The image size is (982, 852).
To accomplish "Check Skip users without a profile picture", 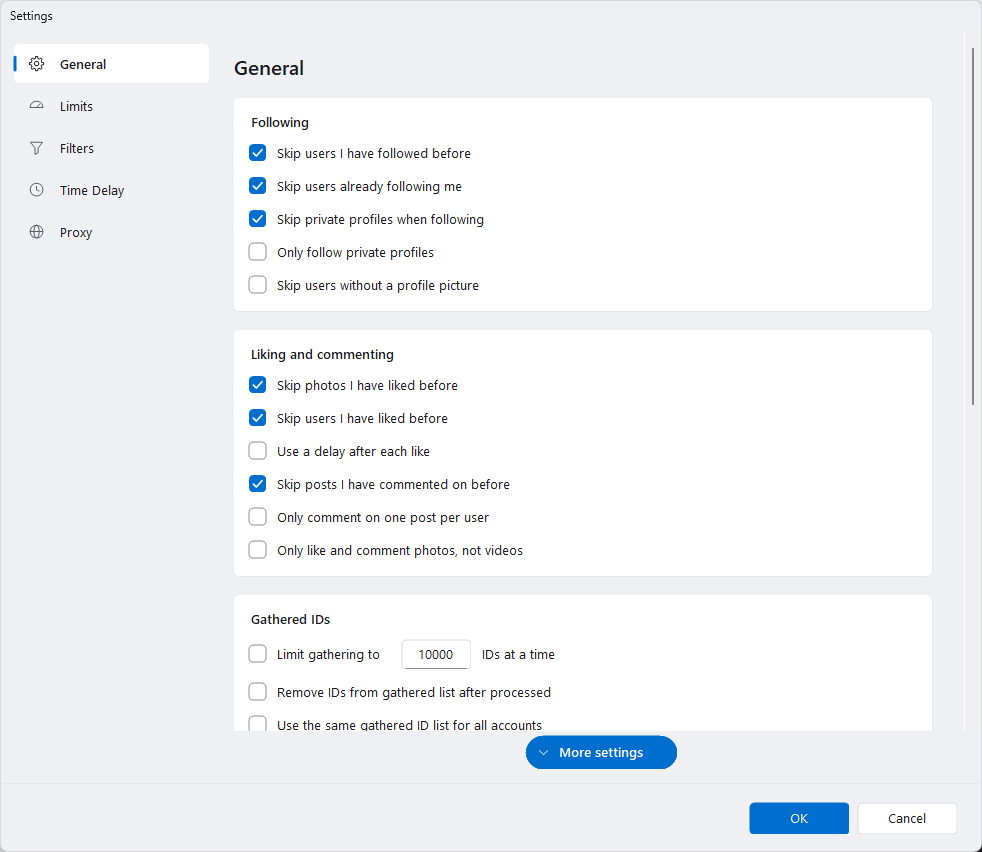I will [x=257, y=285].
